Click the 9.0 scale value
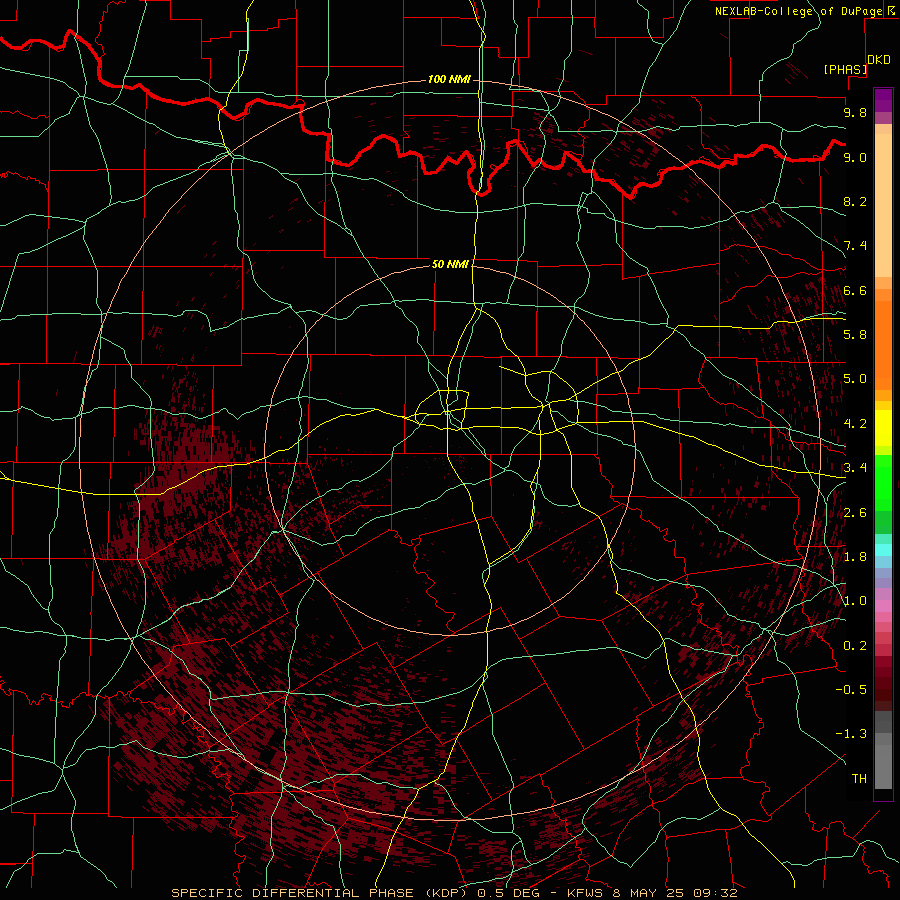Screen dimensions: 900x900 pos(855,157)
